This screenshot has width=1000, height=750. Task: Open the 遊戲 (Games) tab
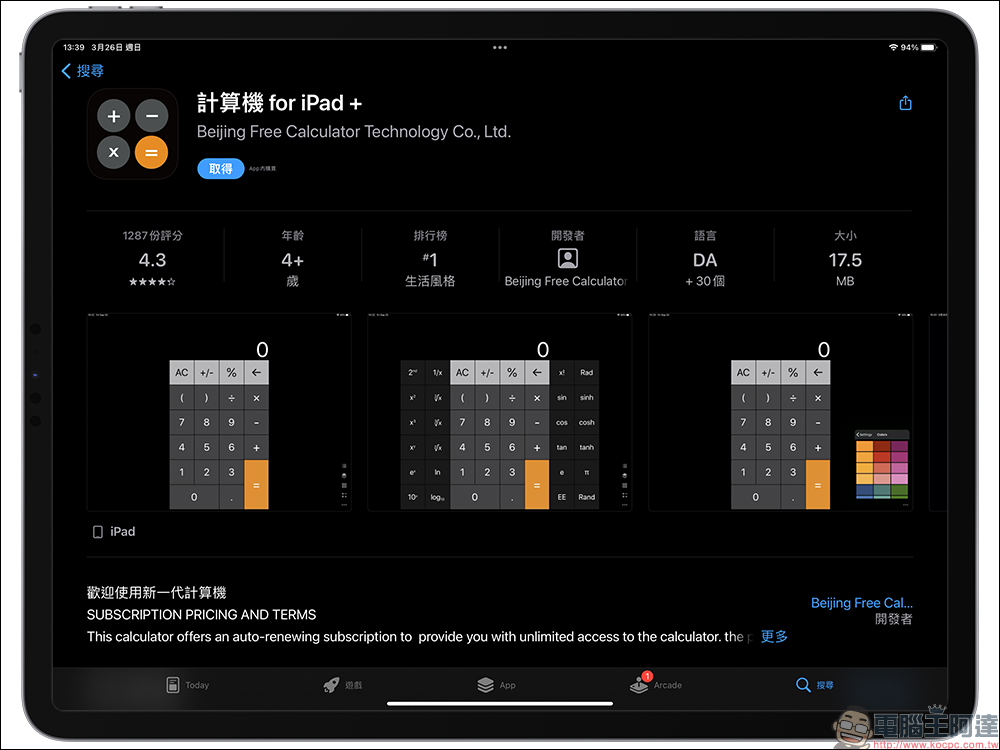tap(343, 685)
